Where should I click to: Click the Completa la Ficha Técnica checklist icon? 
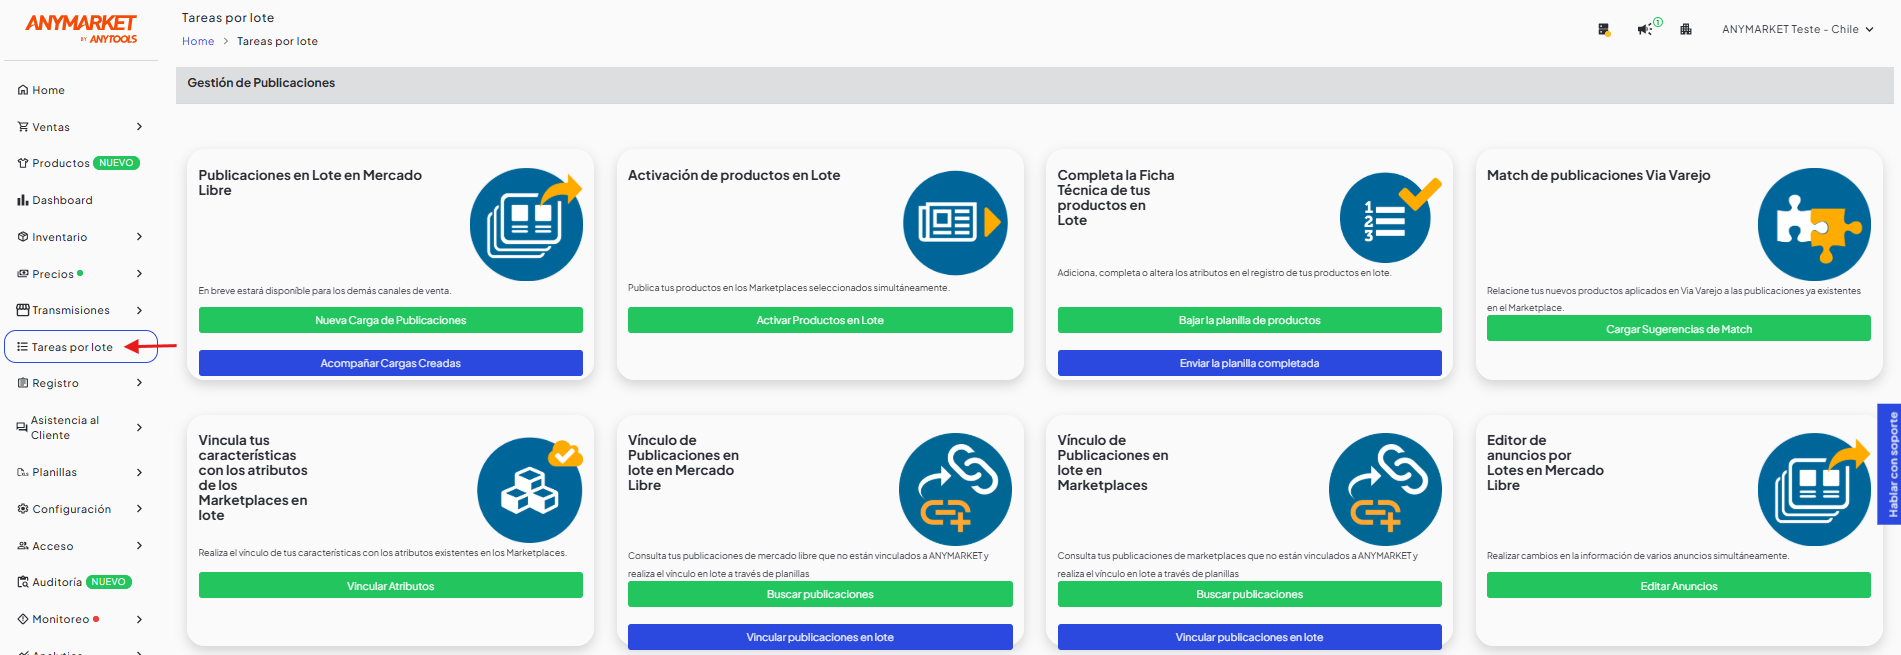[x=1390, y=218]
